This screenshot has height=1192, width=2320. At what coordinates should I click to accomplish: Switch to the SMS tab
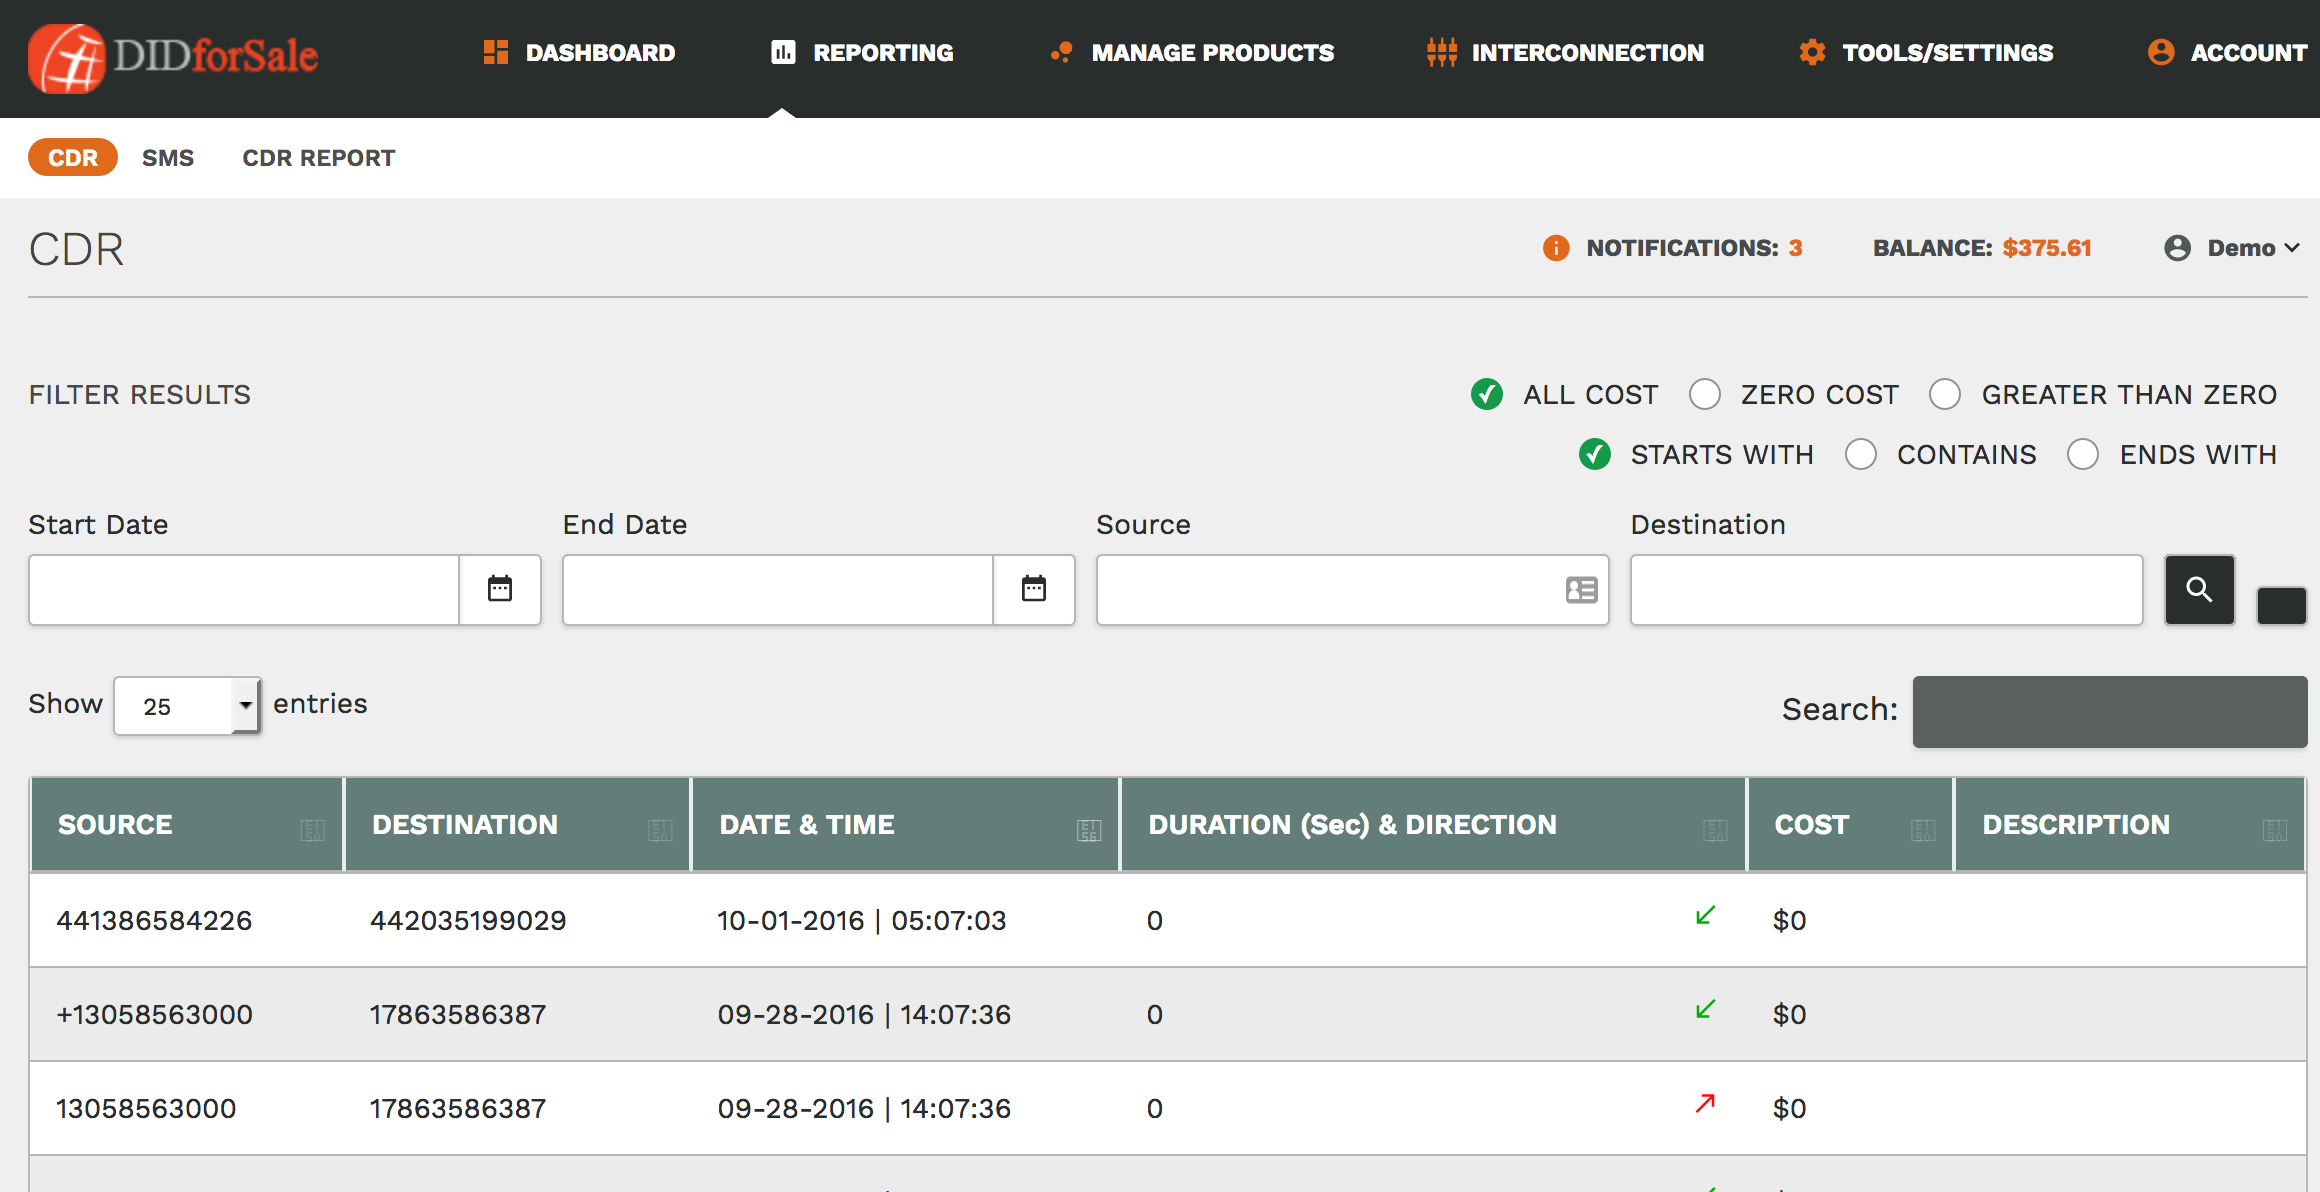(168, 158)
